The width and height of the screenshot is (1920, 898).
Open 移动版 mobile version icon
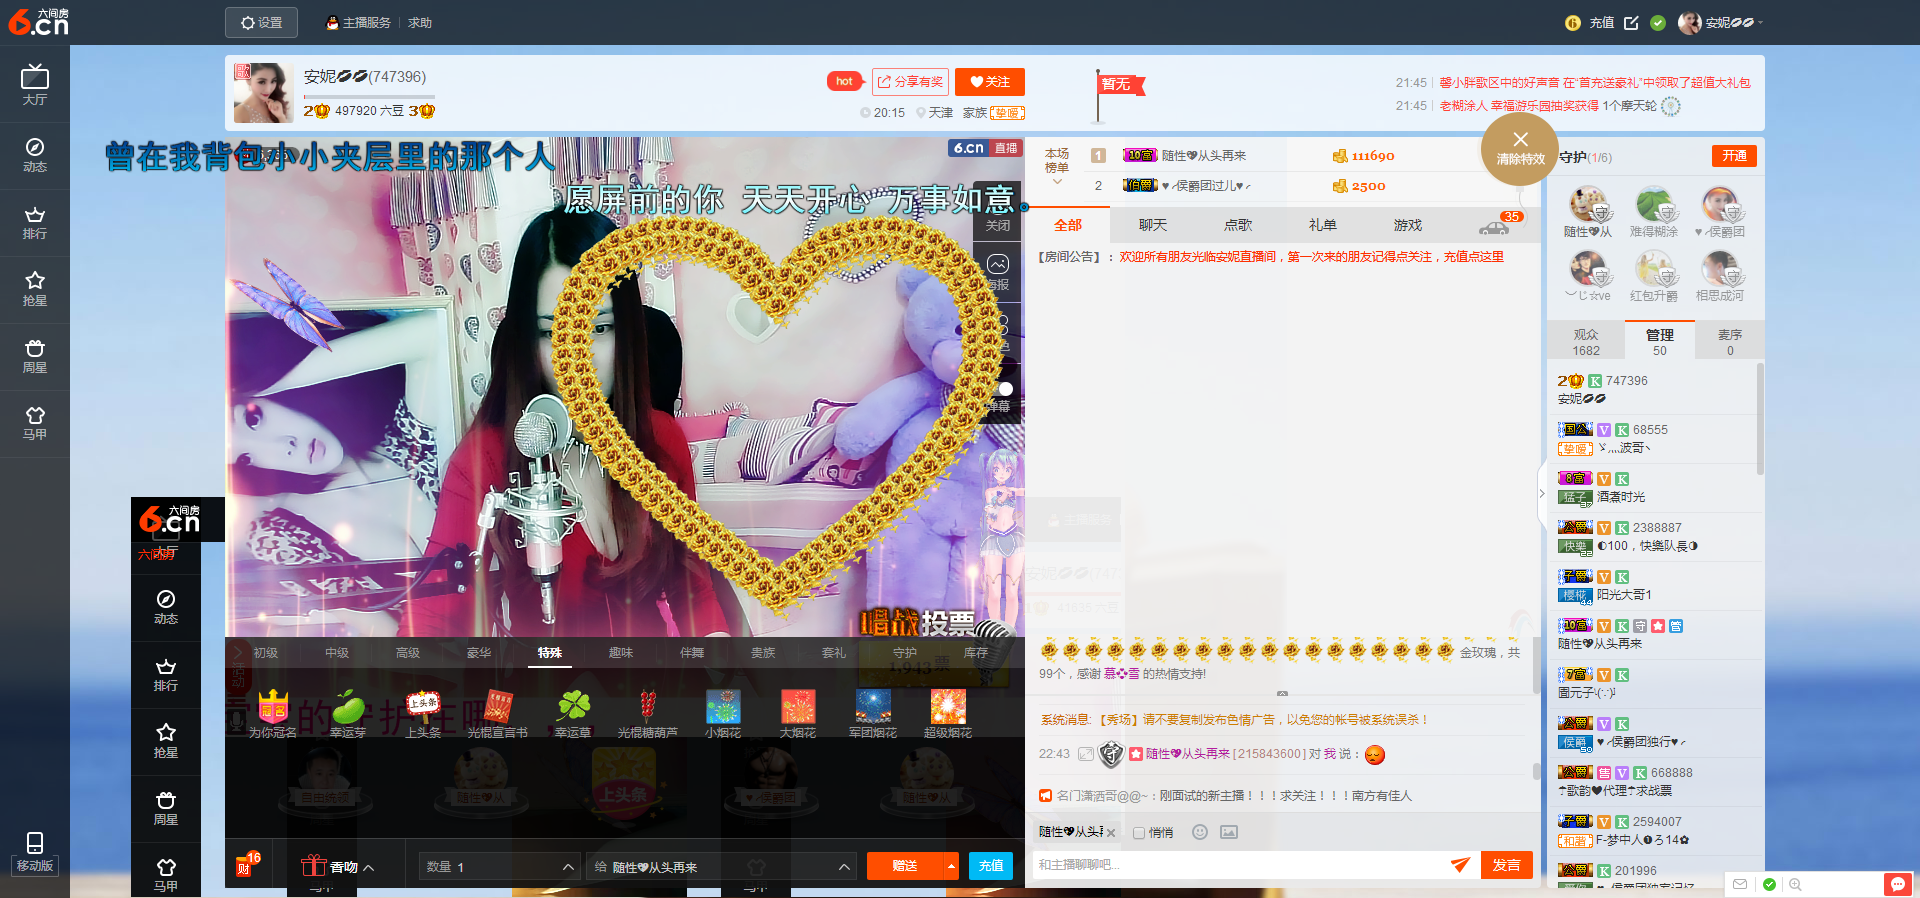coord(34,853)
